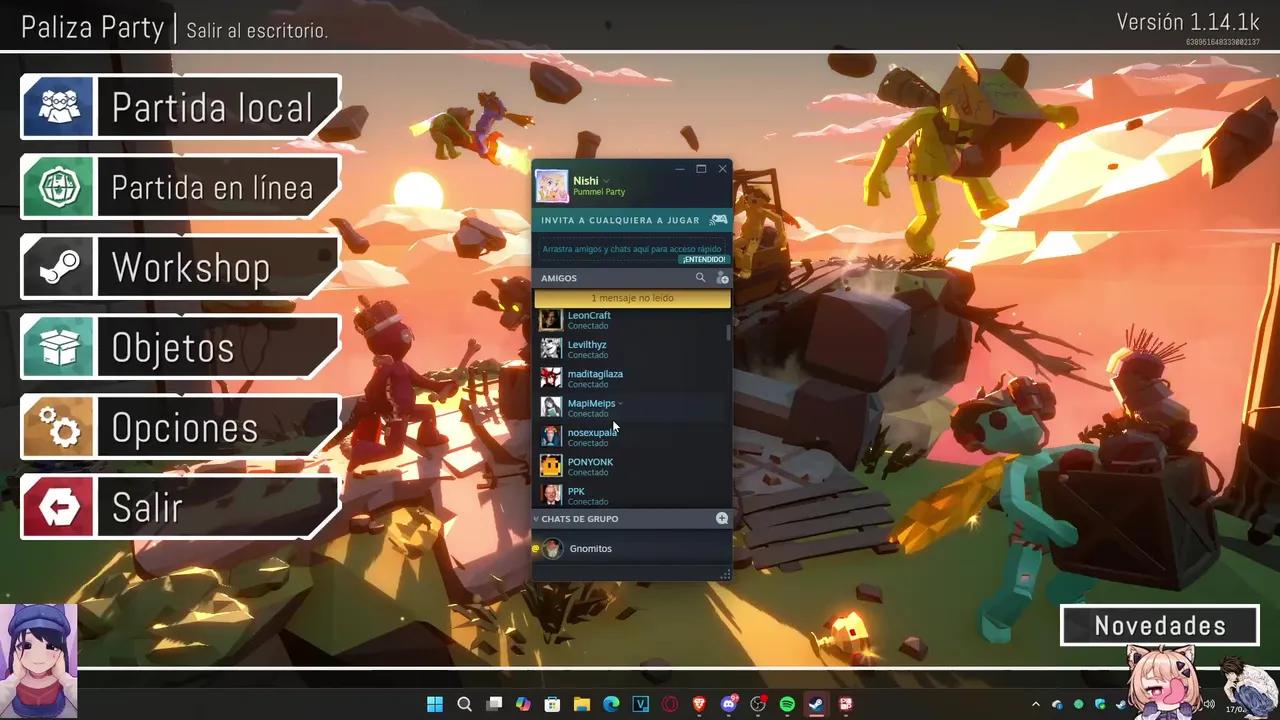Open the Workshop menu entry
The image size is (1280, 720).
click(x=180, y=267)
